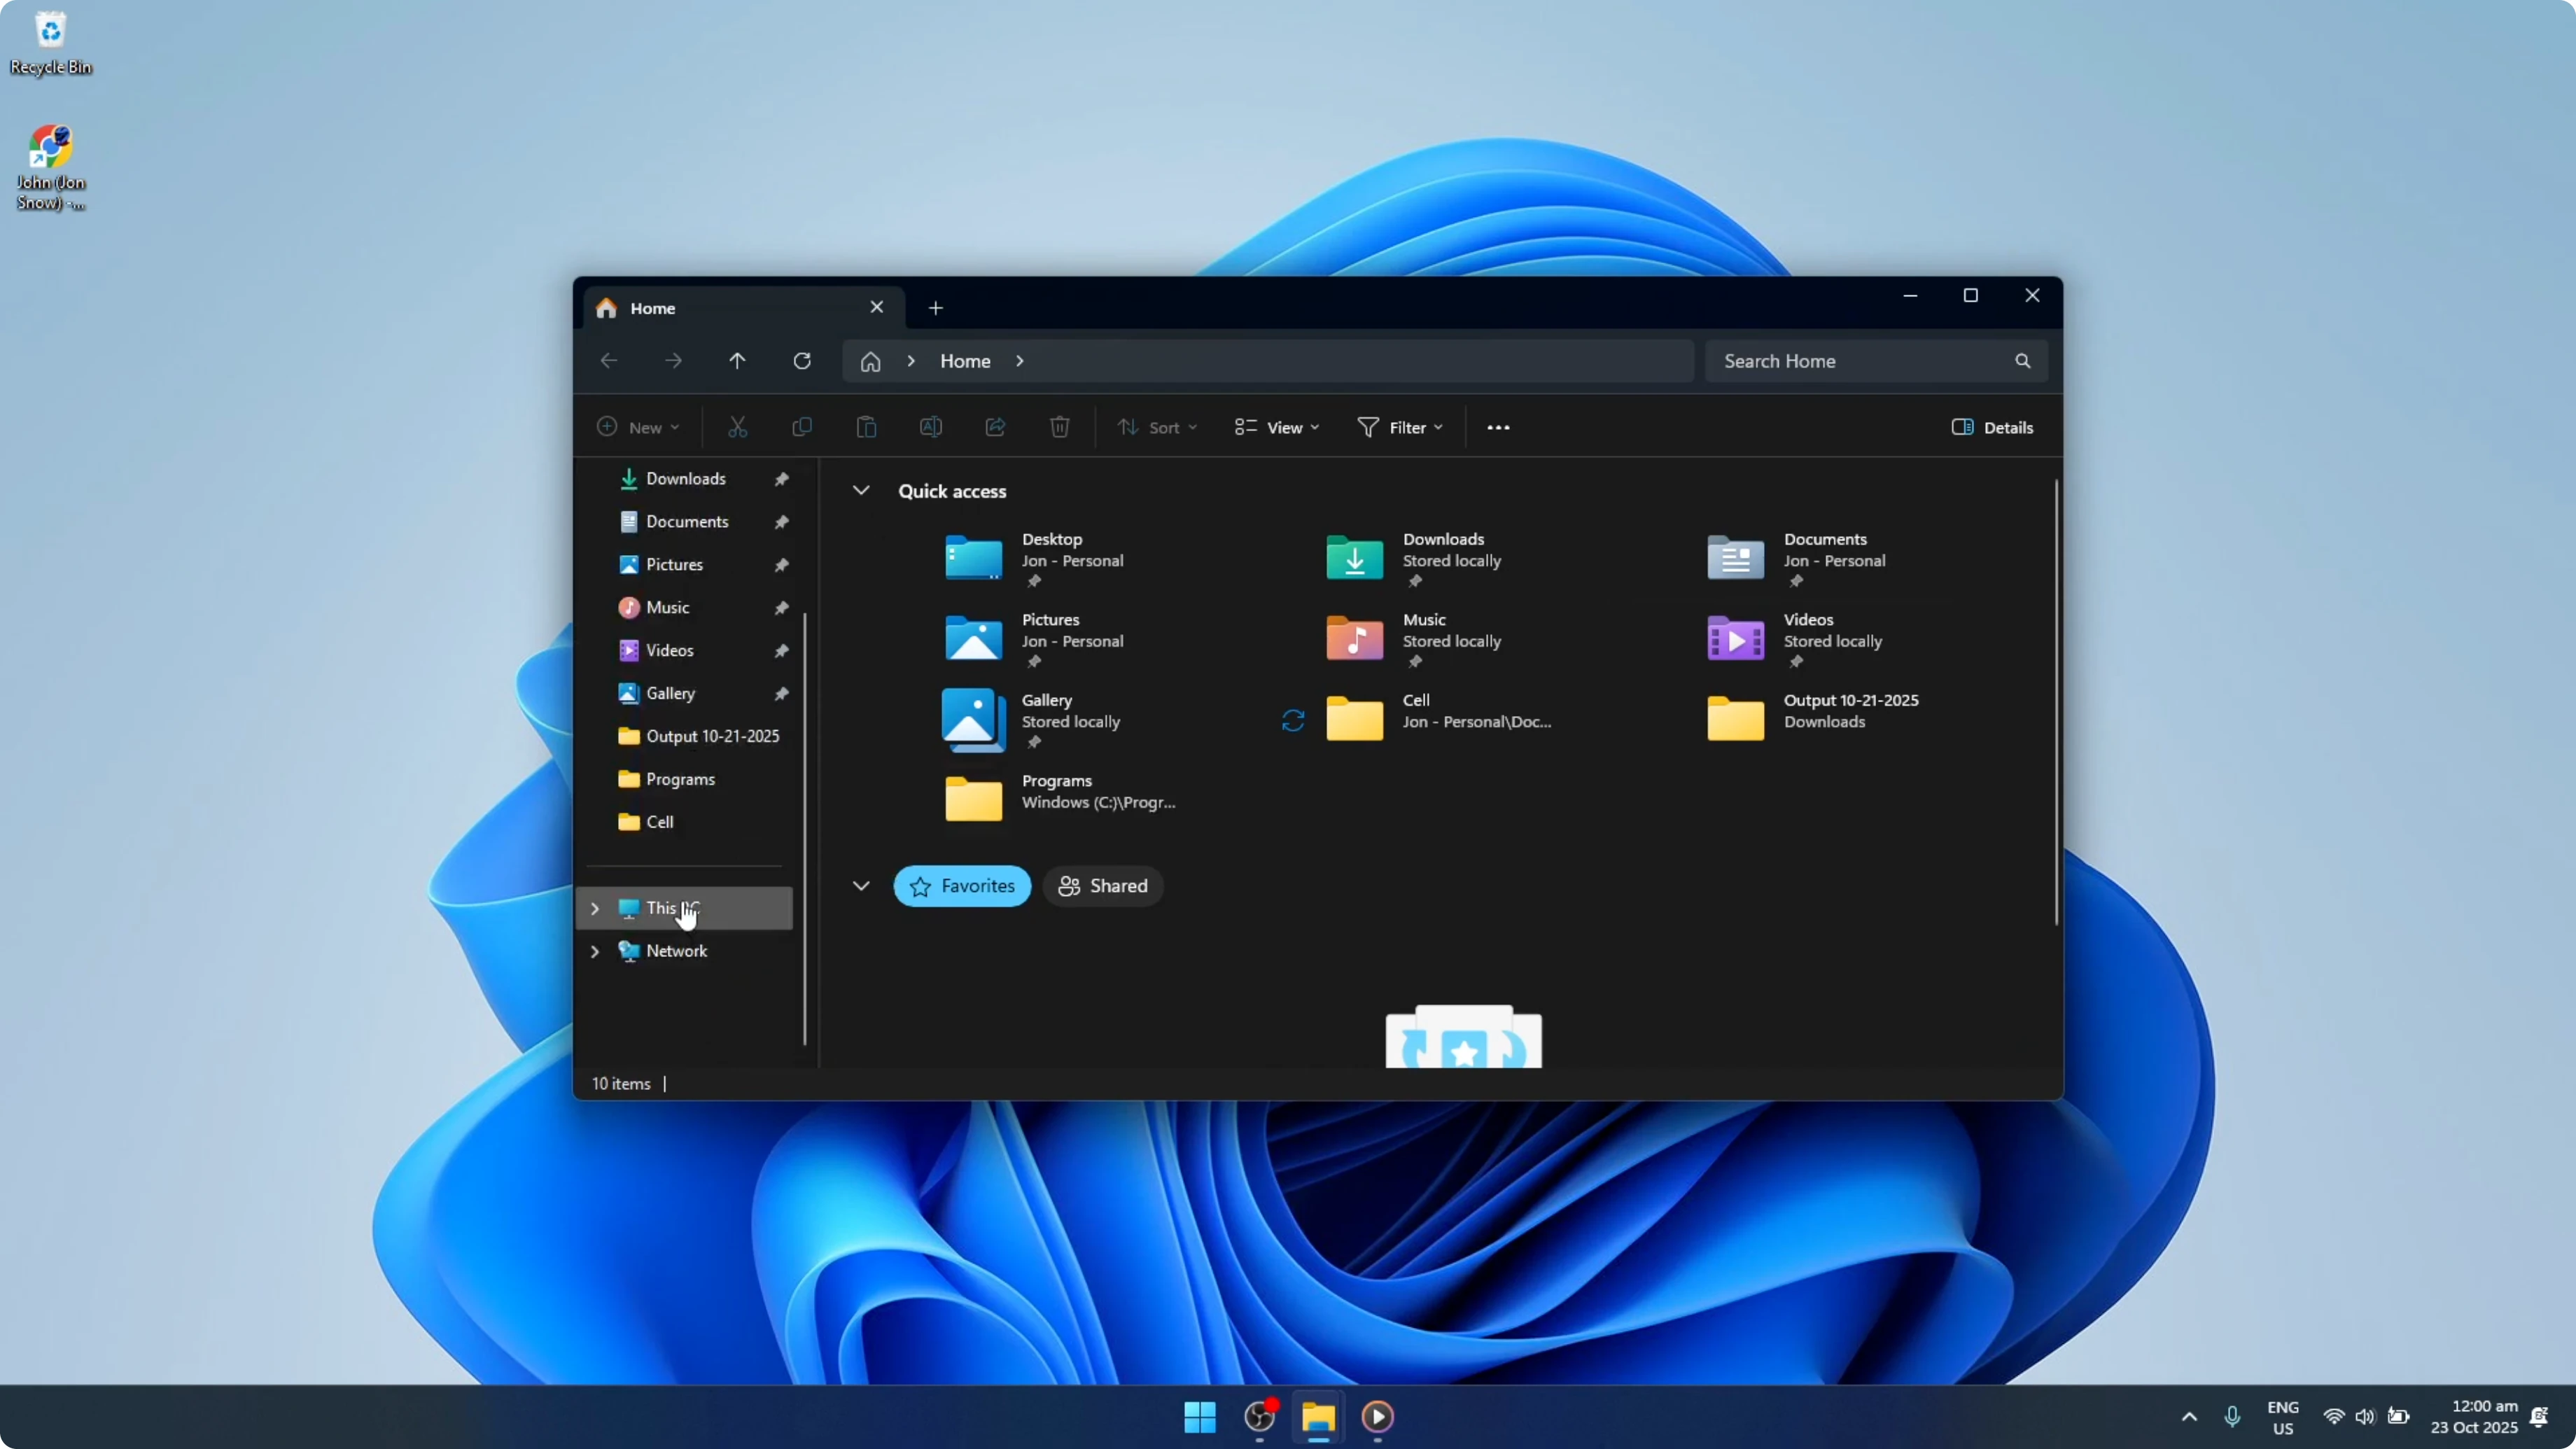
Task: Select the Network item in sidebar
Action: click(x=676, y=951)
